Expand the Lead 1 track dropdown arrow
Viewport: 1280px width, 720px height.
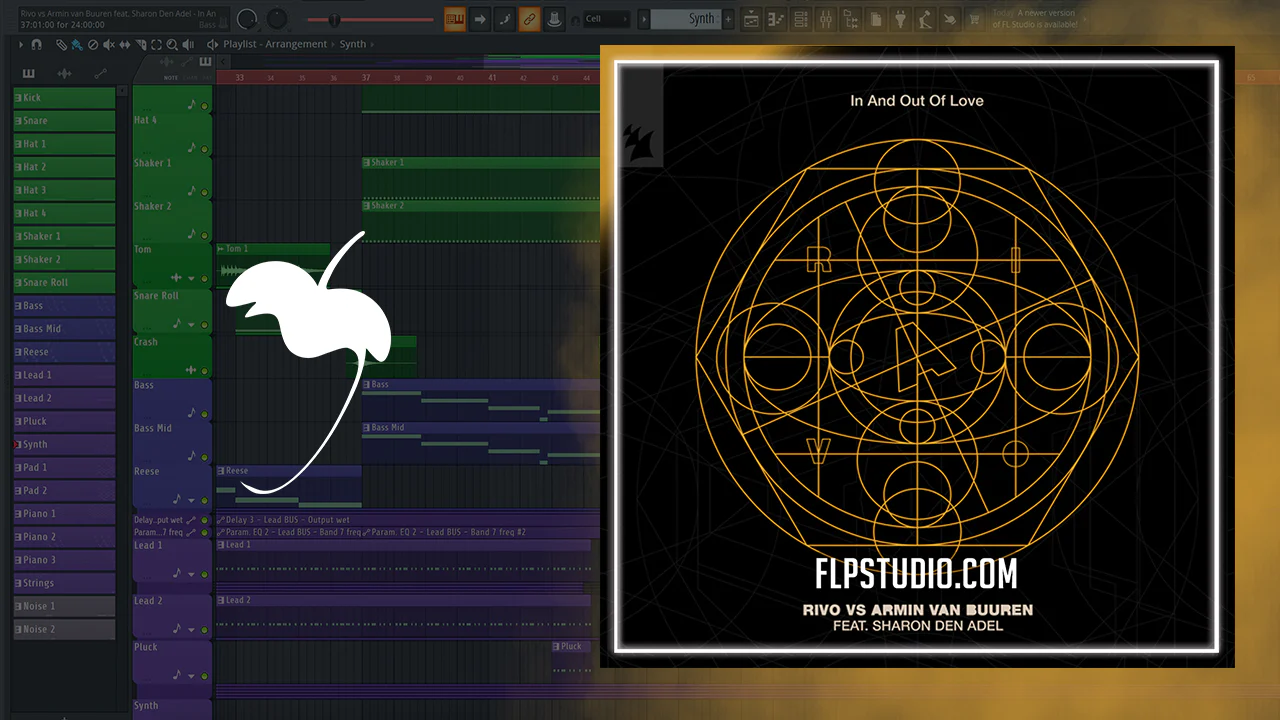pos(191,573)
